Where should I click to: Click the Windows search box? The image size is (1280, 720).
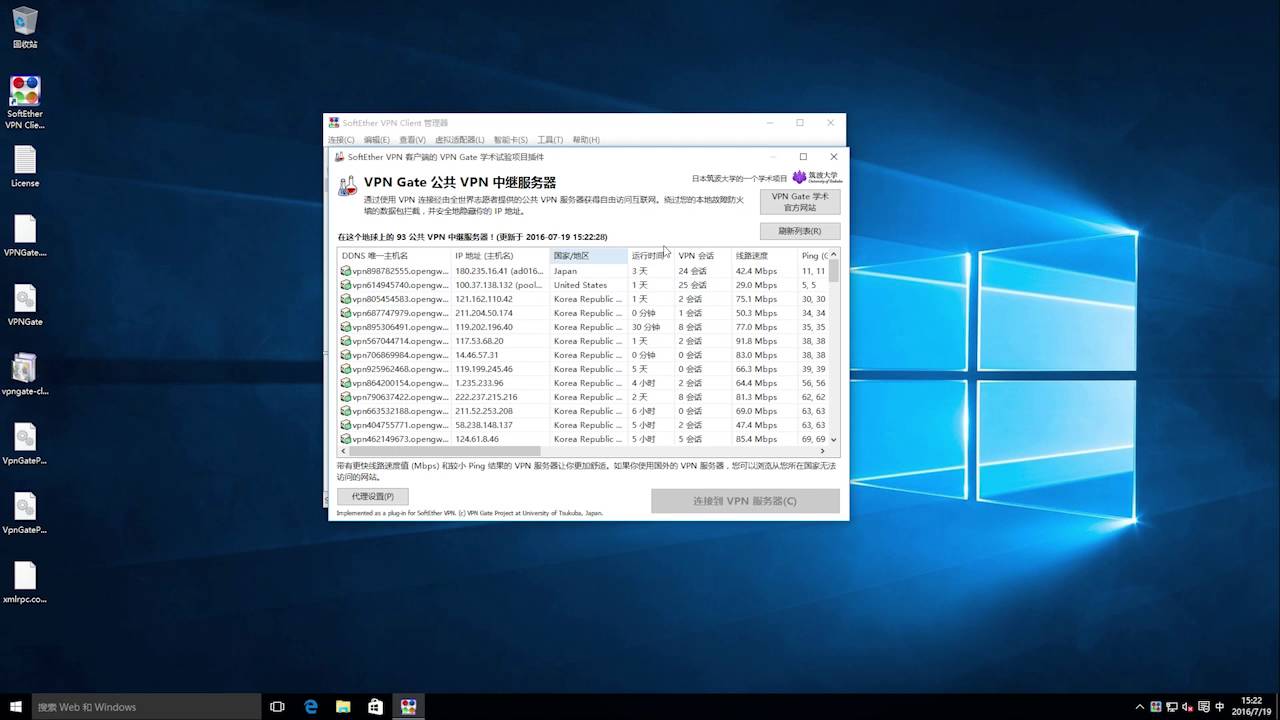tap(146, 706)
